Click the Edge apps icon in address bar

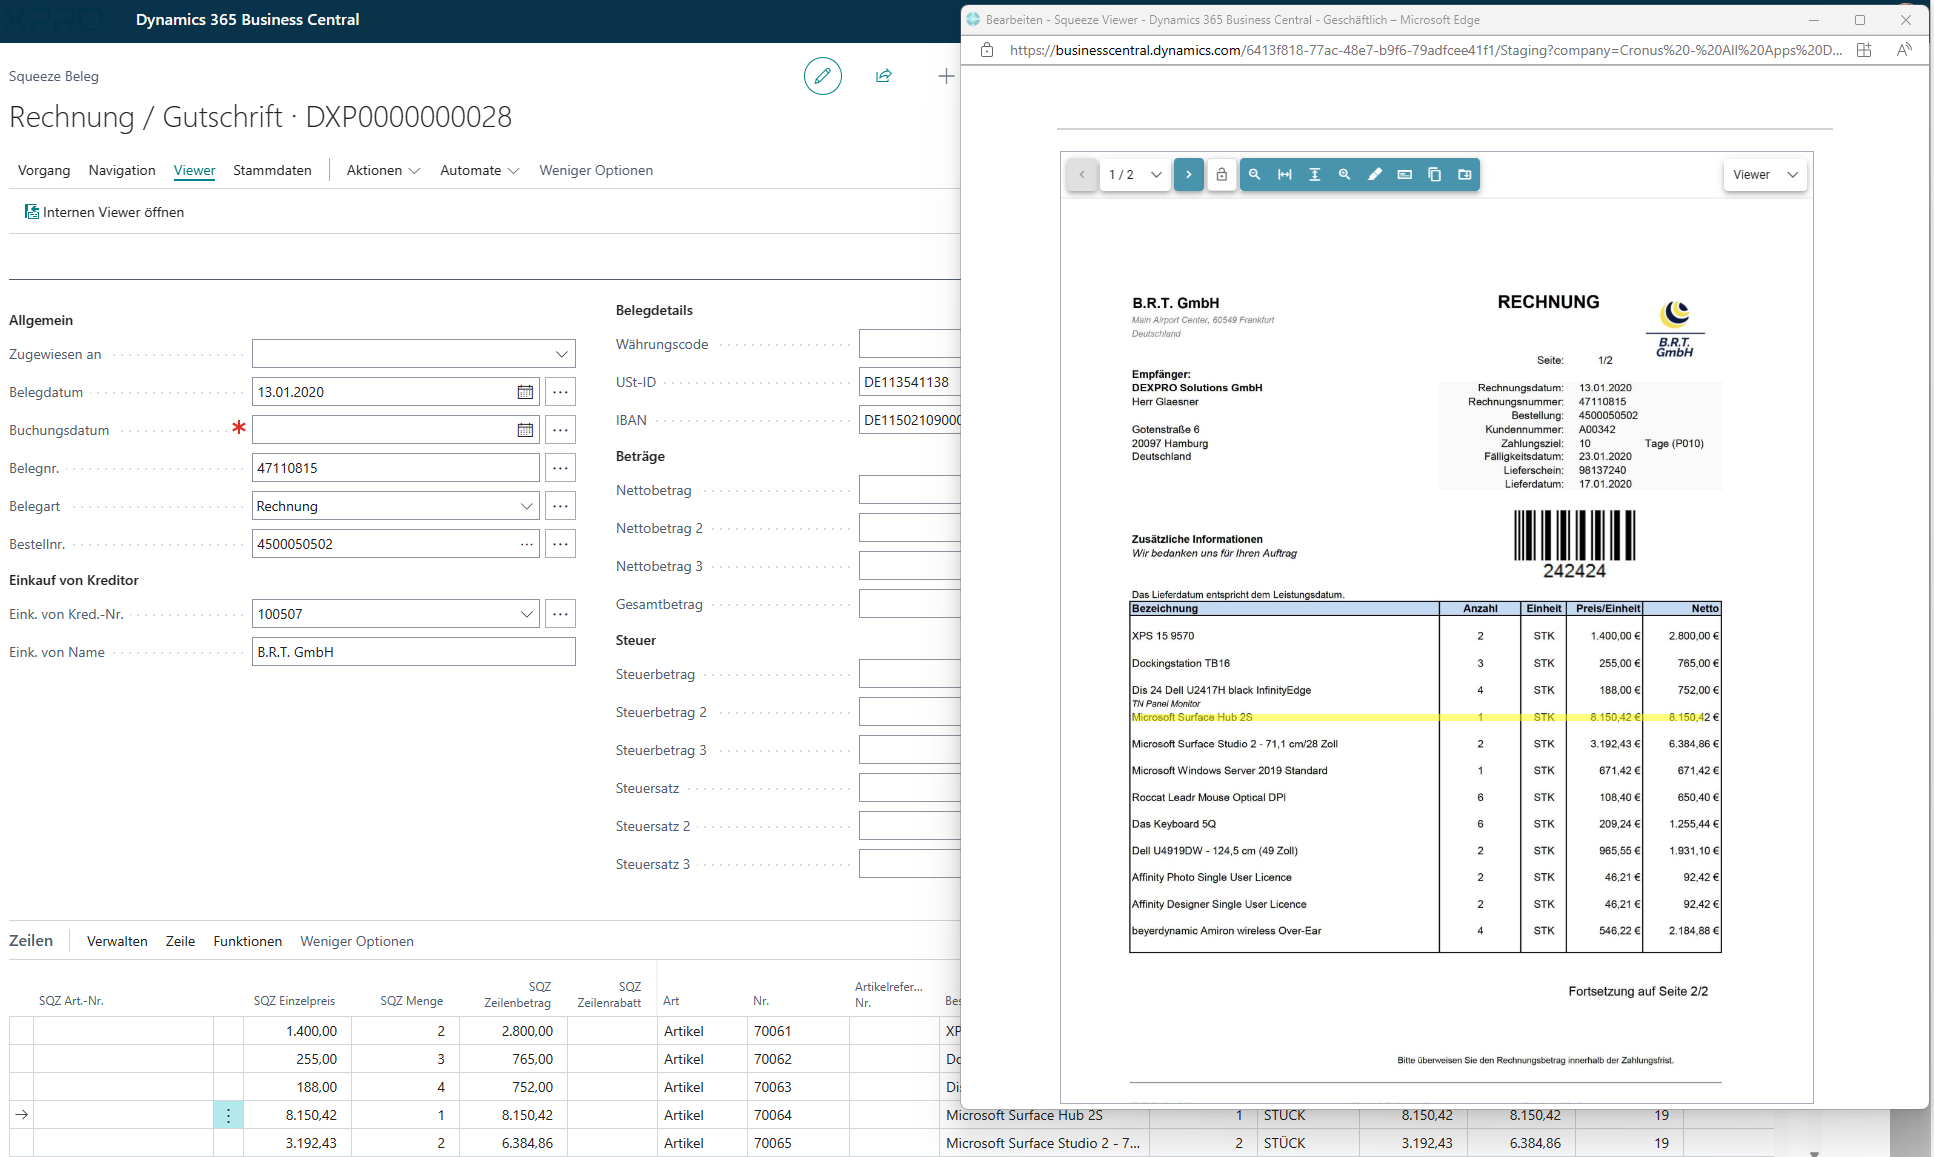click(x=1864, y=50)
